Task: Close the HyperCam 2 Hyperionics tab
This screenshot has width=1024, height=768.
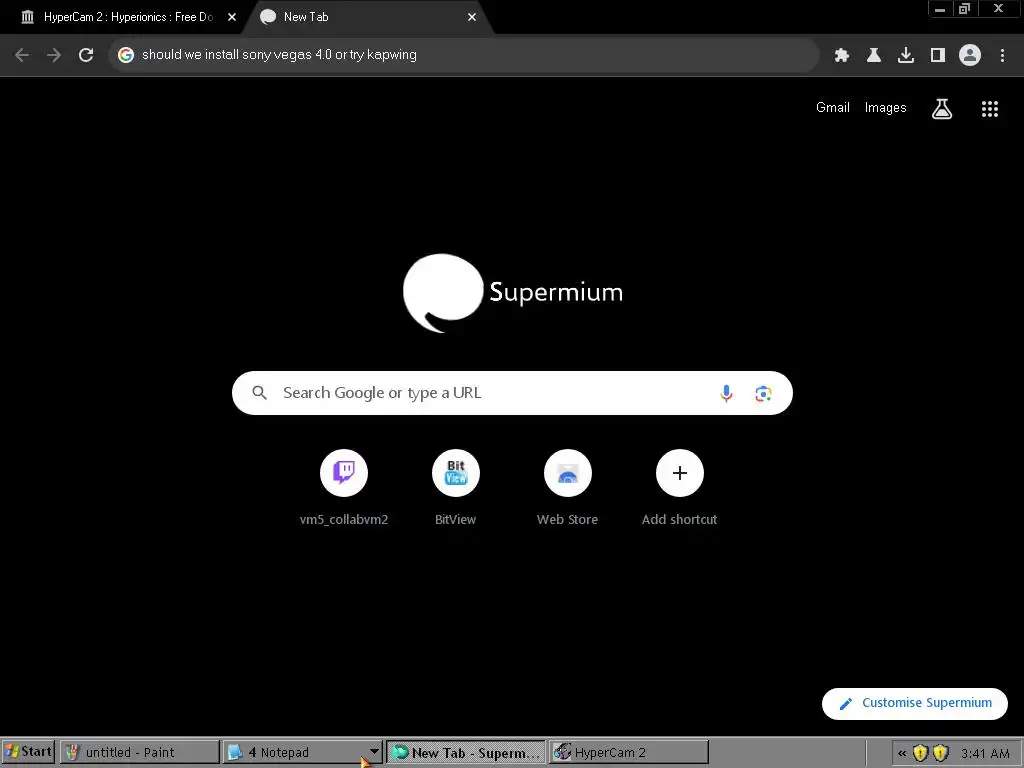Action: pyautogui.click(x=232, y=17)
